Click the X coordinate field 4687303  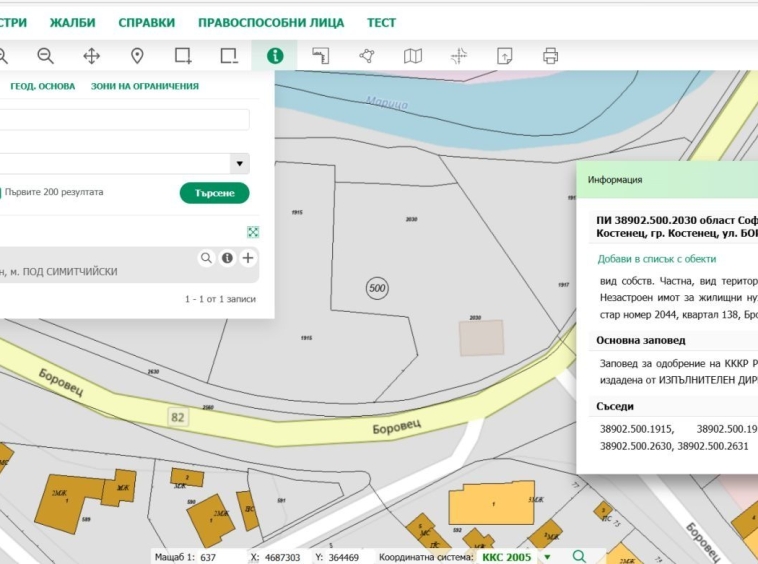[x=283, y=557]
